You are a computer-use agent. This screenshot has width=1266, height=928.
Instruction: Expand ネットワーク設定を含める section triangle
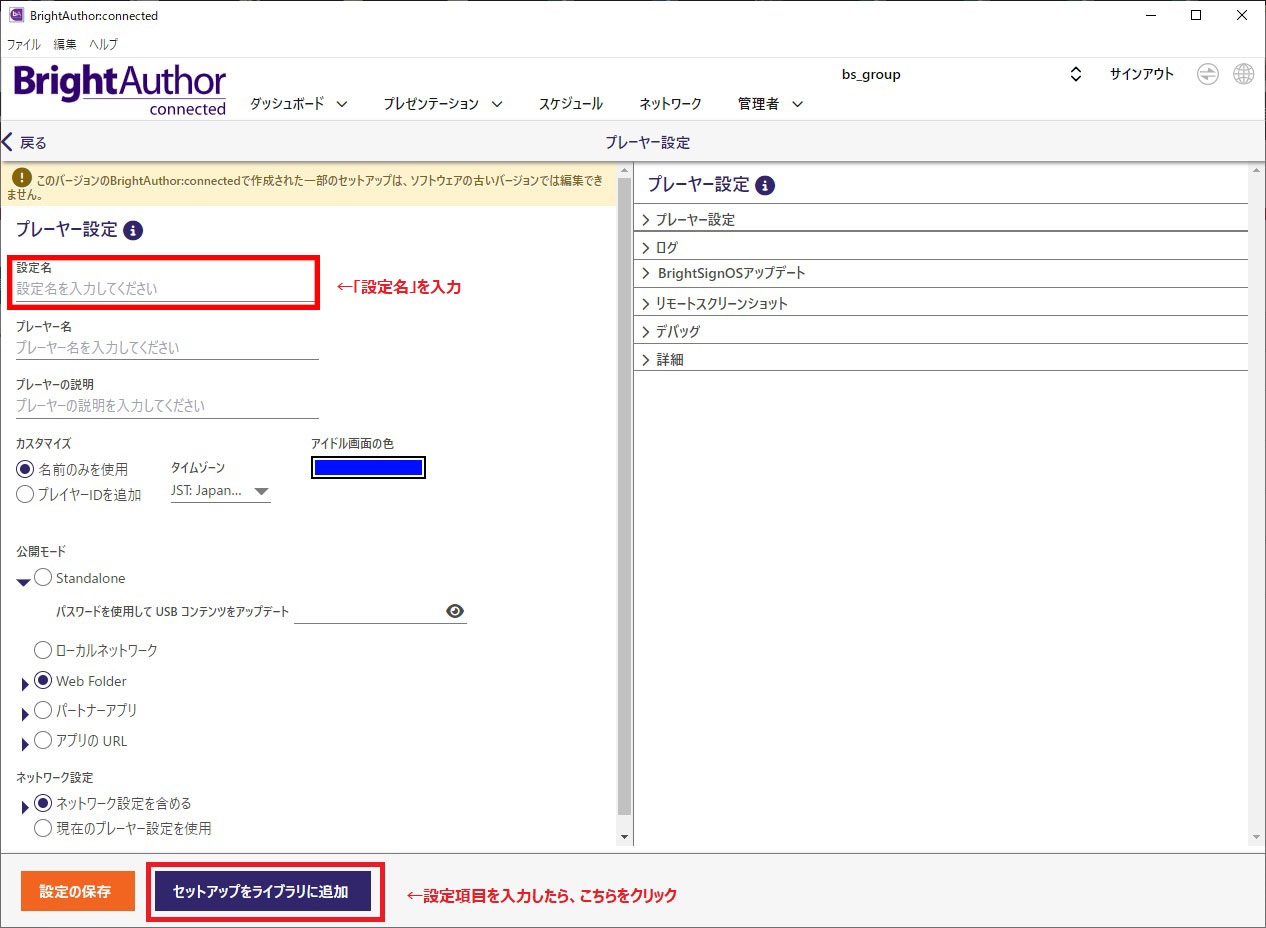tap(25, 807)
